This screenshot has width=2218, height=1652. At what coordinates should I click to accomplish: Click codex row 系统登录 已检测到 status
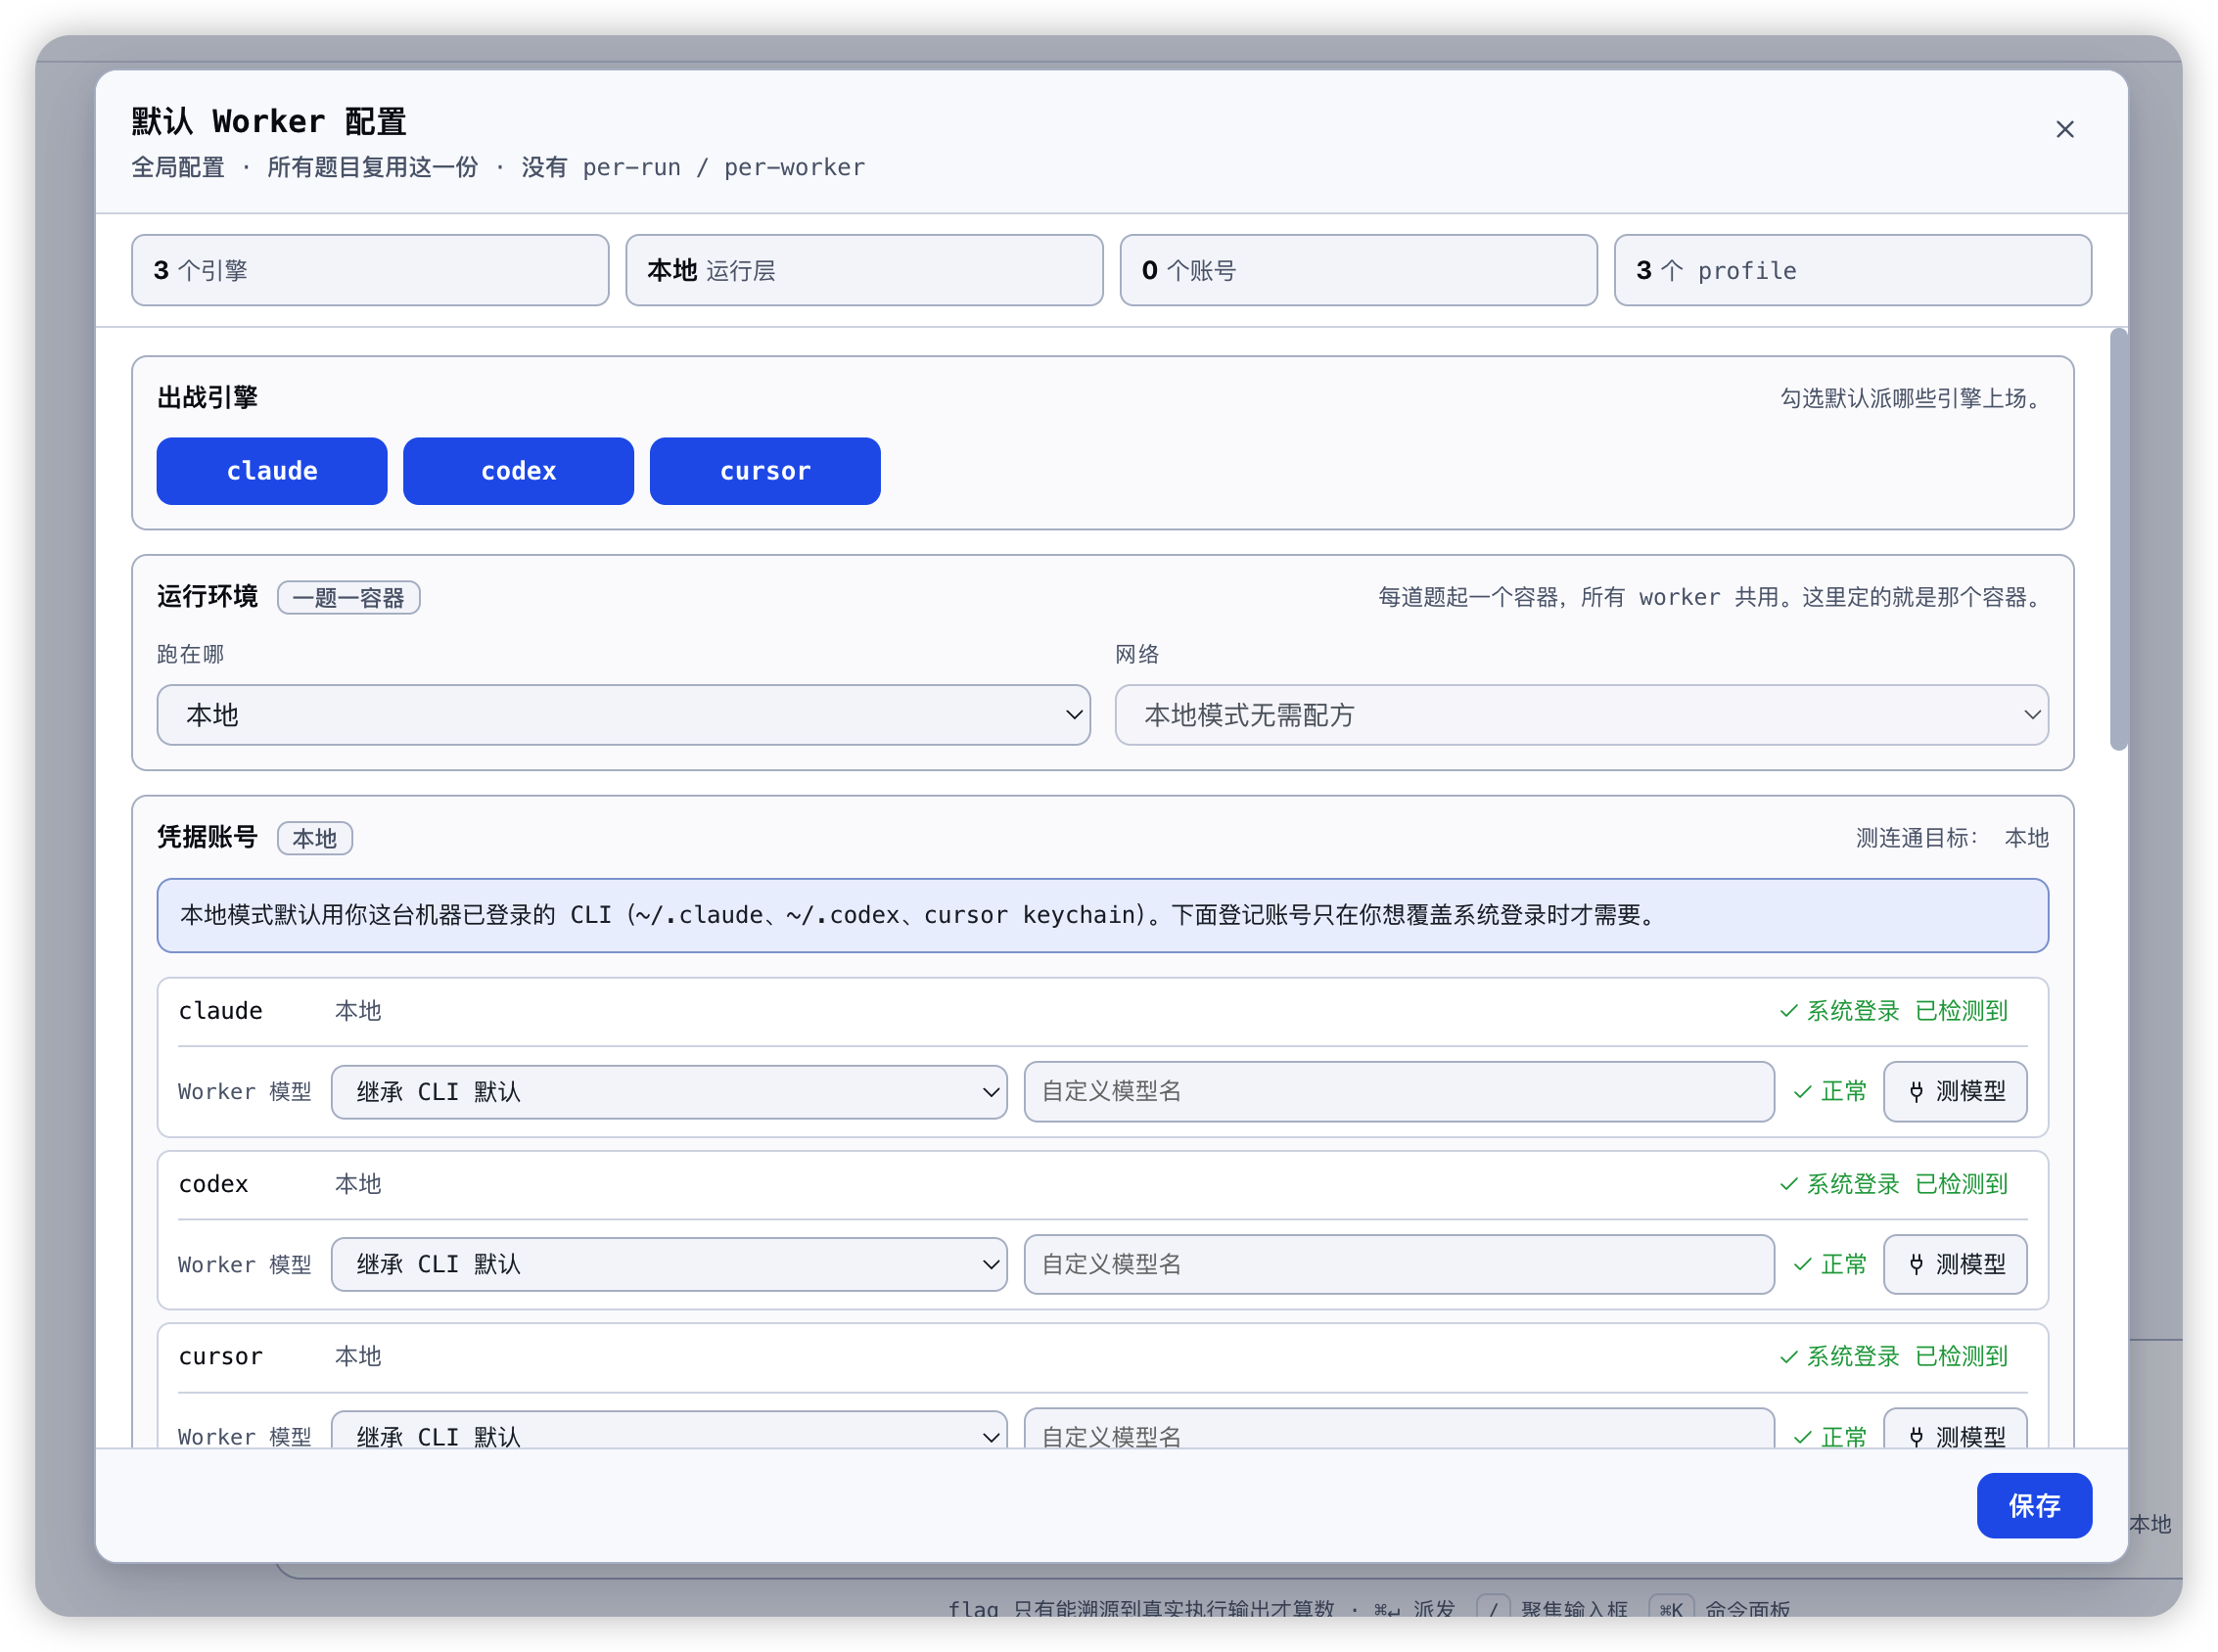tap(1894, 1184)
